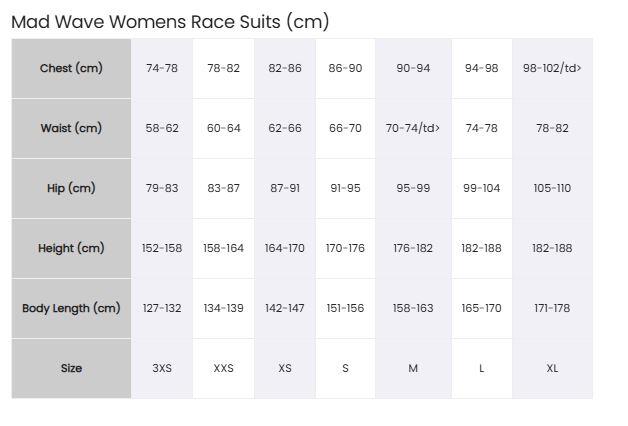Click the body length value 142-147
The image size is (628, 426).
285,309
